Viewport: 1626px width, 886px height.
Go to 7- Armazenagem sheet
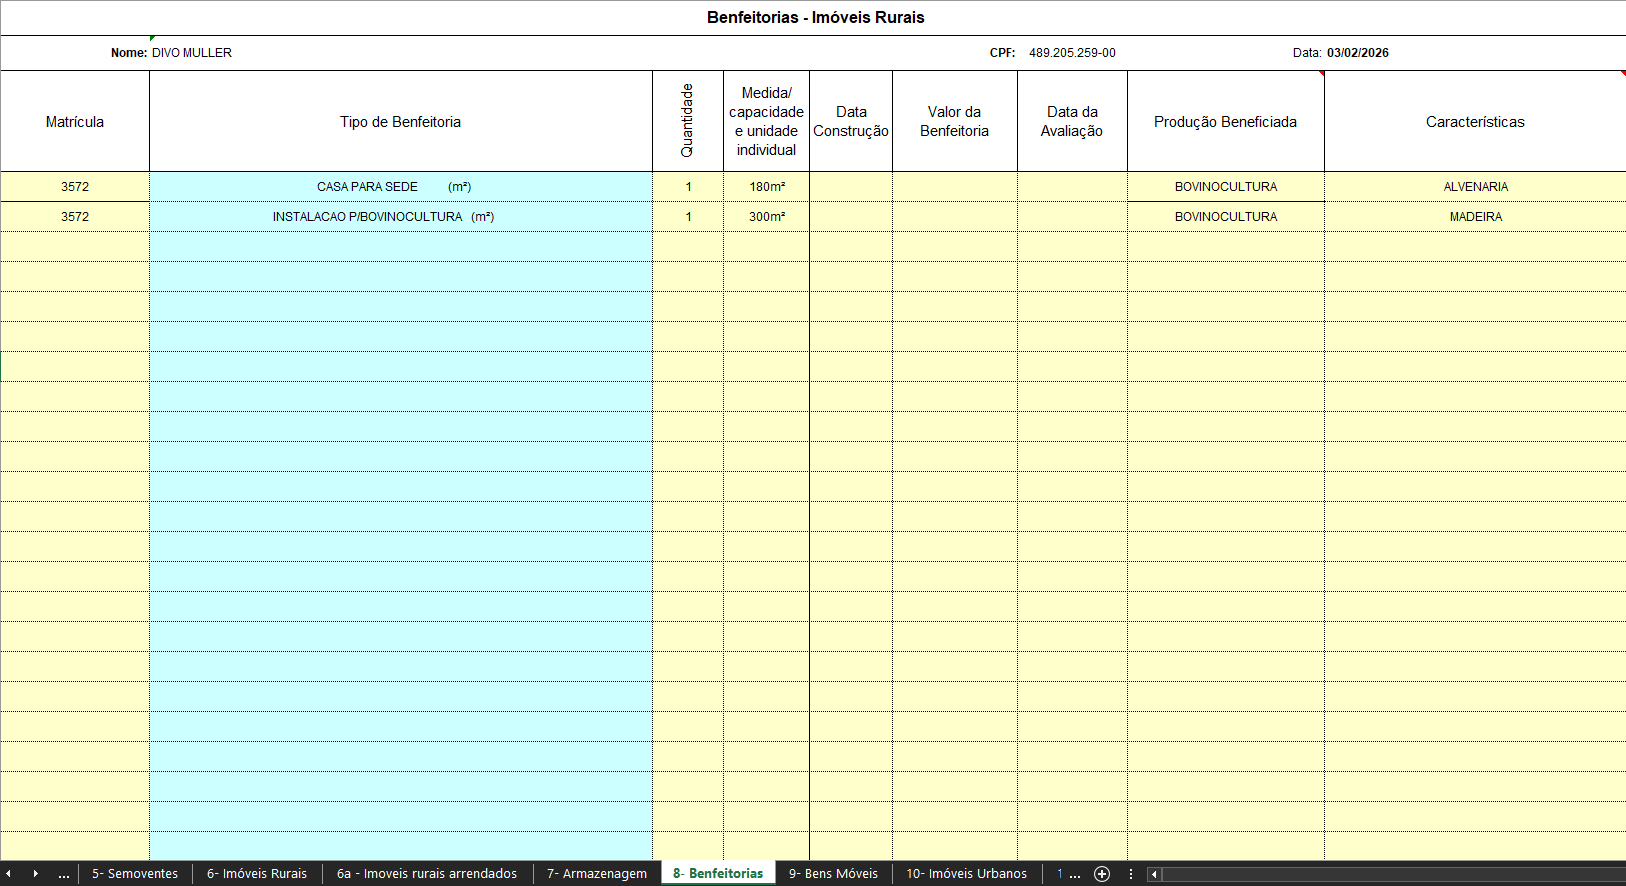597,874
